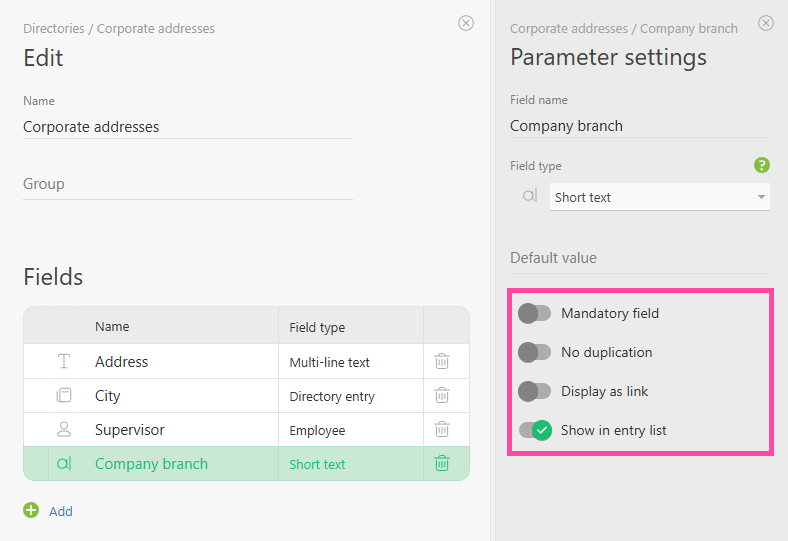The height and width of the screenshot is (541, 788).
Task: Close the Edit directory panel
Action: 466,23
